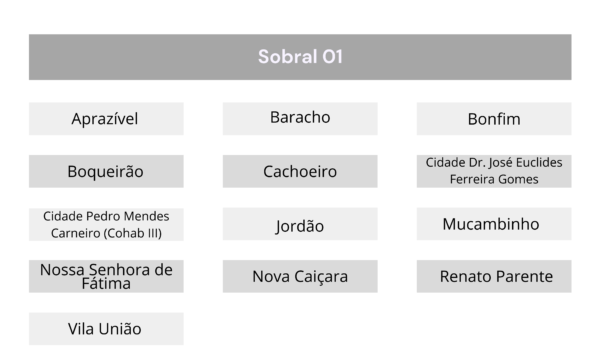Open Cidade Dr. José Euclides Ferreira Gomes
600x361 pixels.
click(494, 172)
